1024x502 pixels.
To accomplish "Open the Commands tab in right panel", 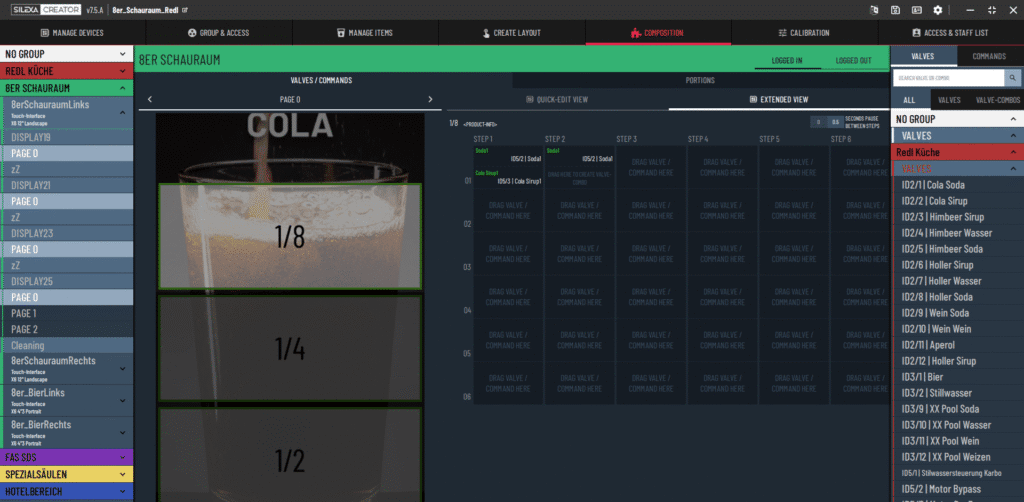I will click(989, 56).
